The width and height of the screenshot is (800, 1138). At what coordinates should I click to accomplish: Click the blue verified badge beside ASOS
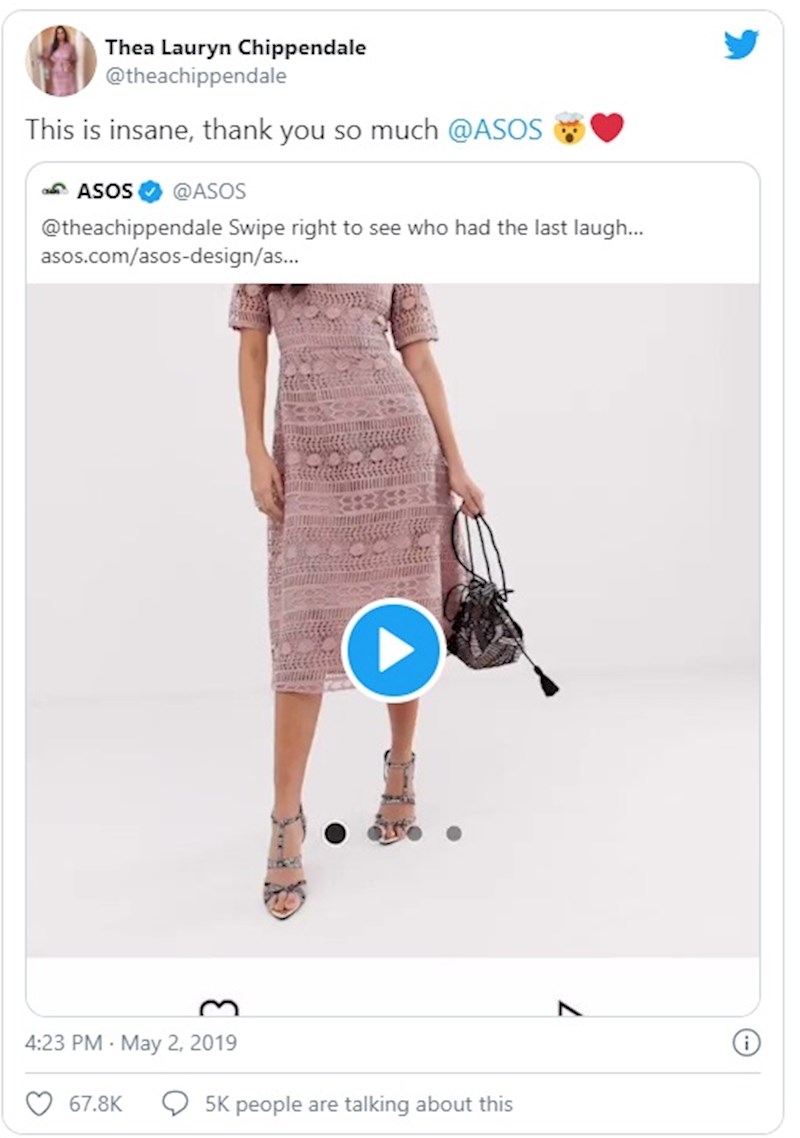tap(151, 191)
